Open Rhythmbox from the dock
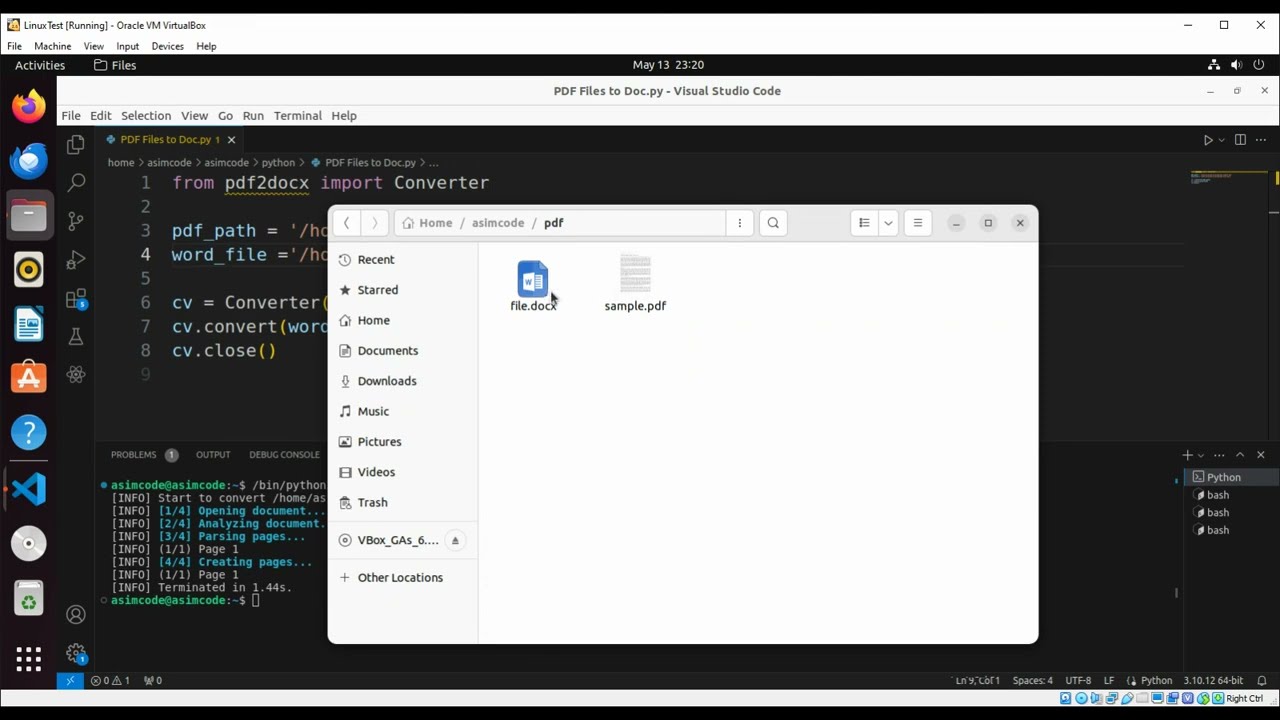Viewport: 1280px width, 720px height. [28, 269]
